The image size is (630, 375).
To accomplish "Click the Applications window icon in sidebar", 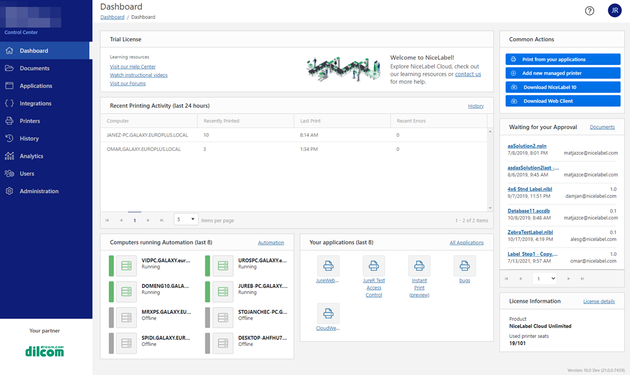I will pyautogui.click(x=9, y=86).
